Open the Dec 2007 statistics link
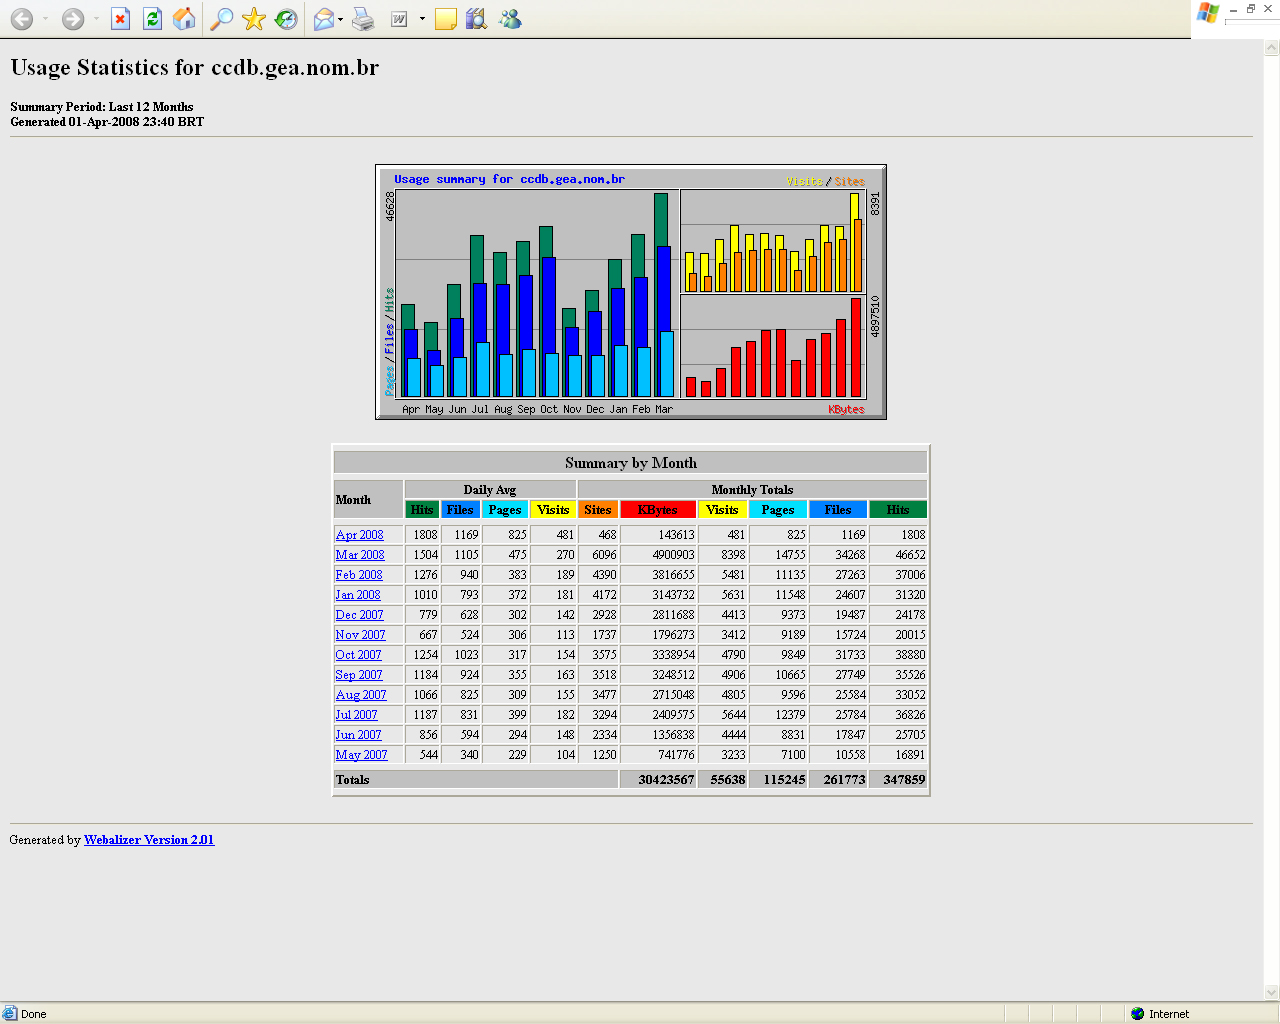 coord(359,615)
